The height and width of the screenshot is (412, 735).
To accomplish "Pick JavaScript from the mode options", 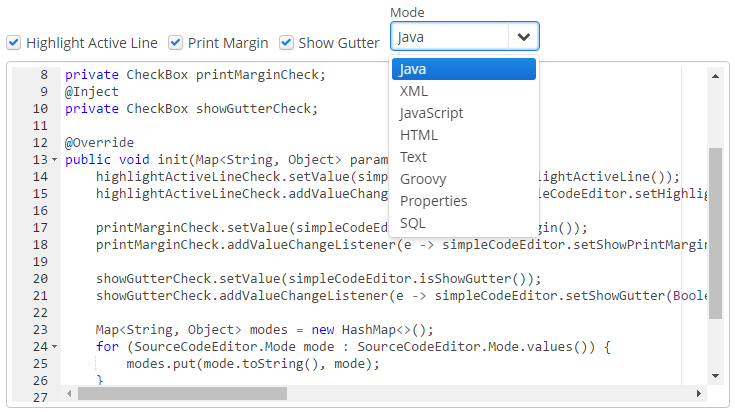I will pos(464,113).
